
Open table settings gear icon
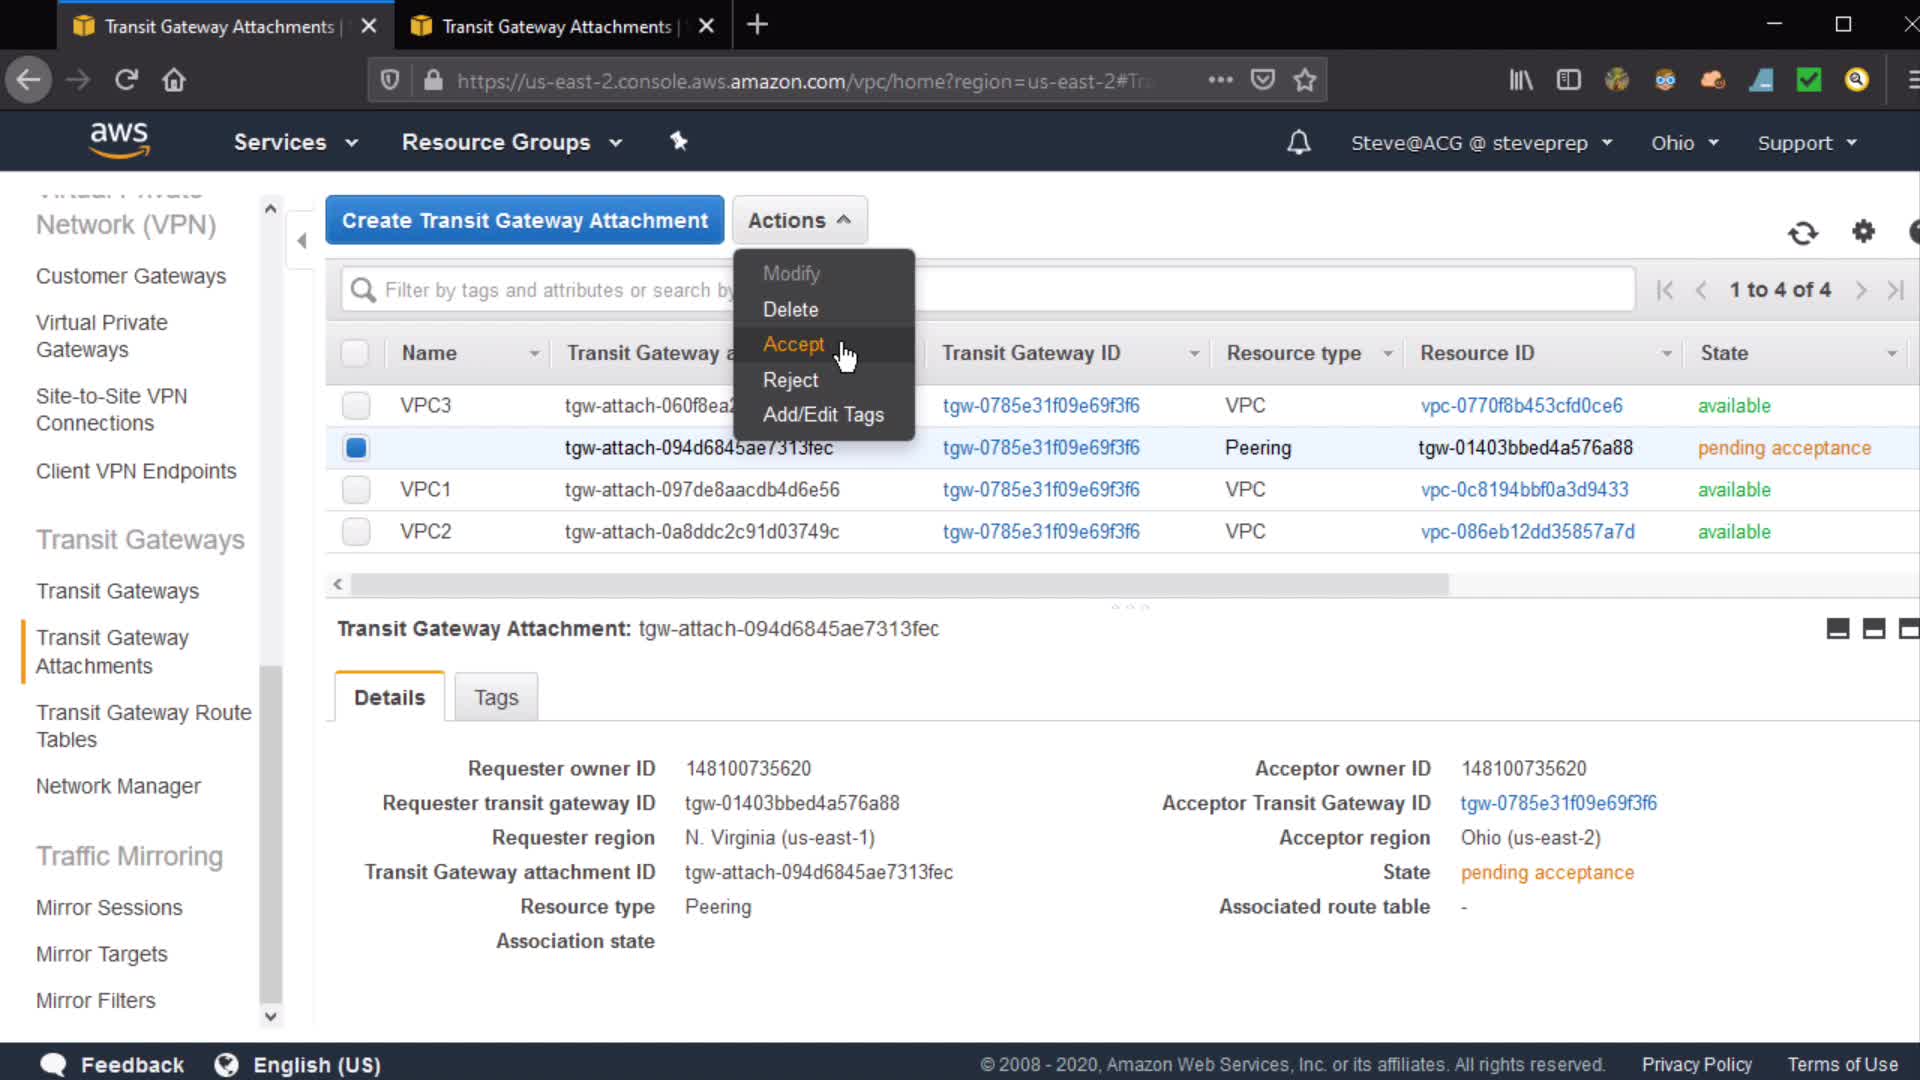1863,232
